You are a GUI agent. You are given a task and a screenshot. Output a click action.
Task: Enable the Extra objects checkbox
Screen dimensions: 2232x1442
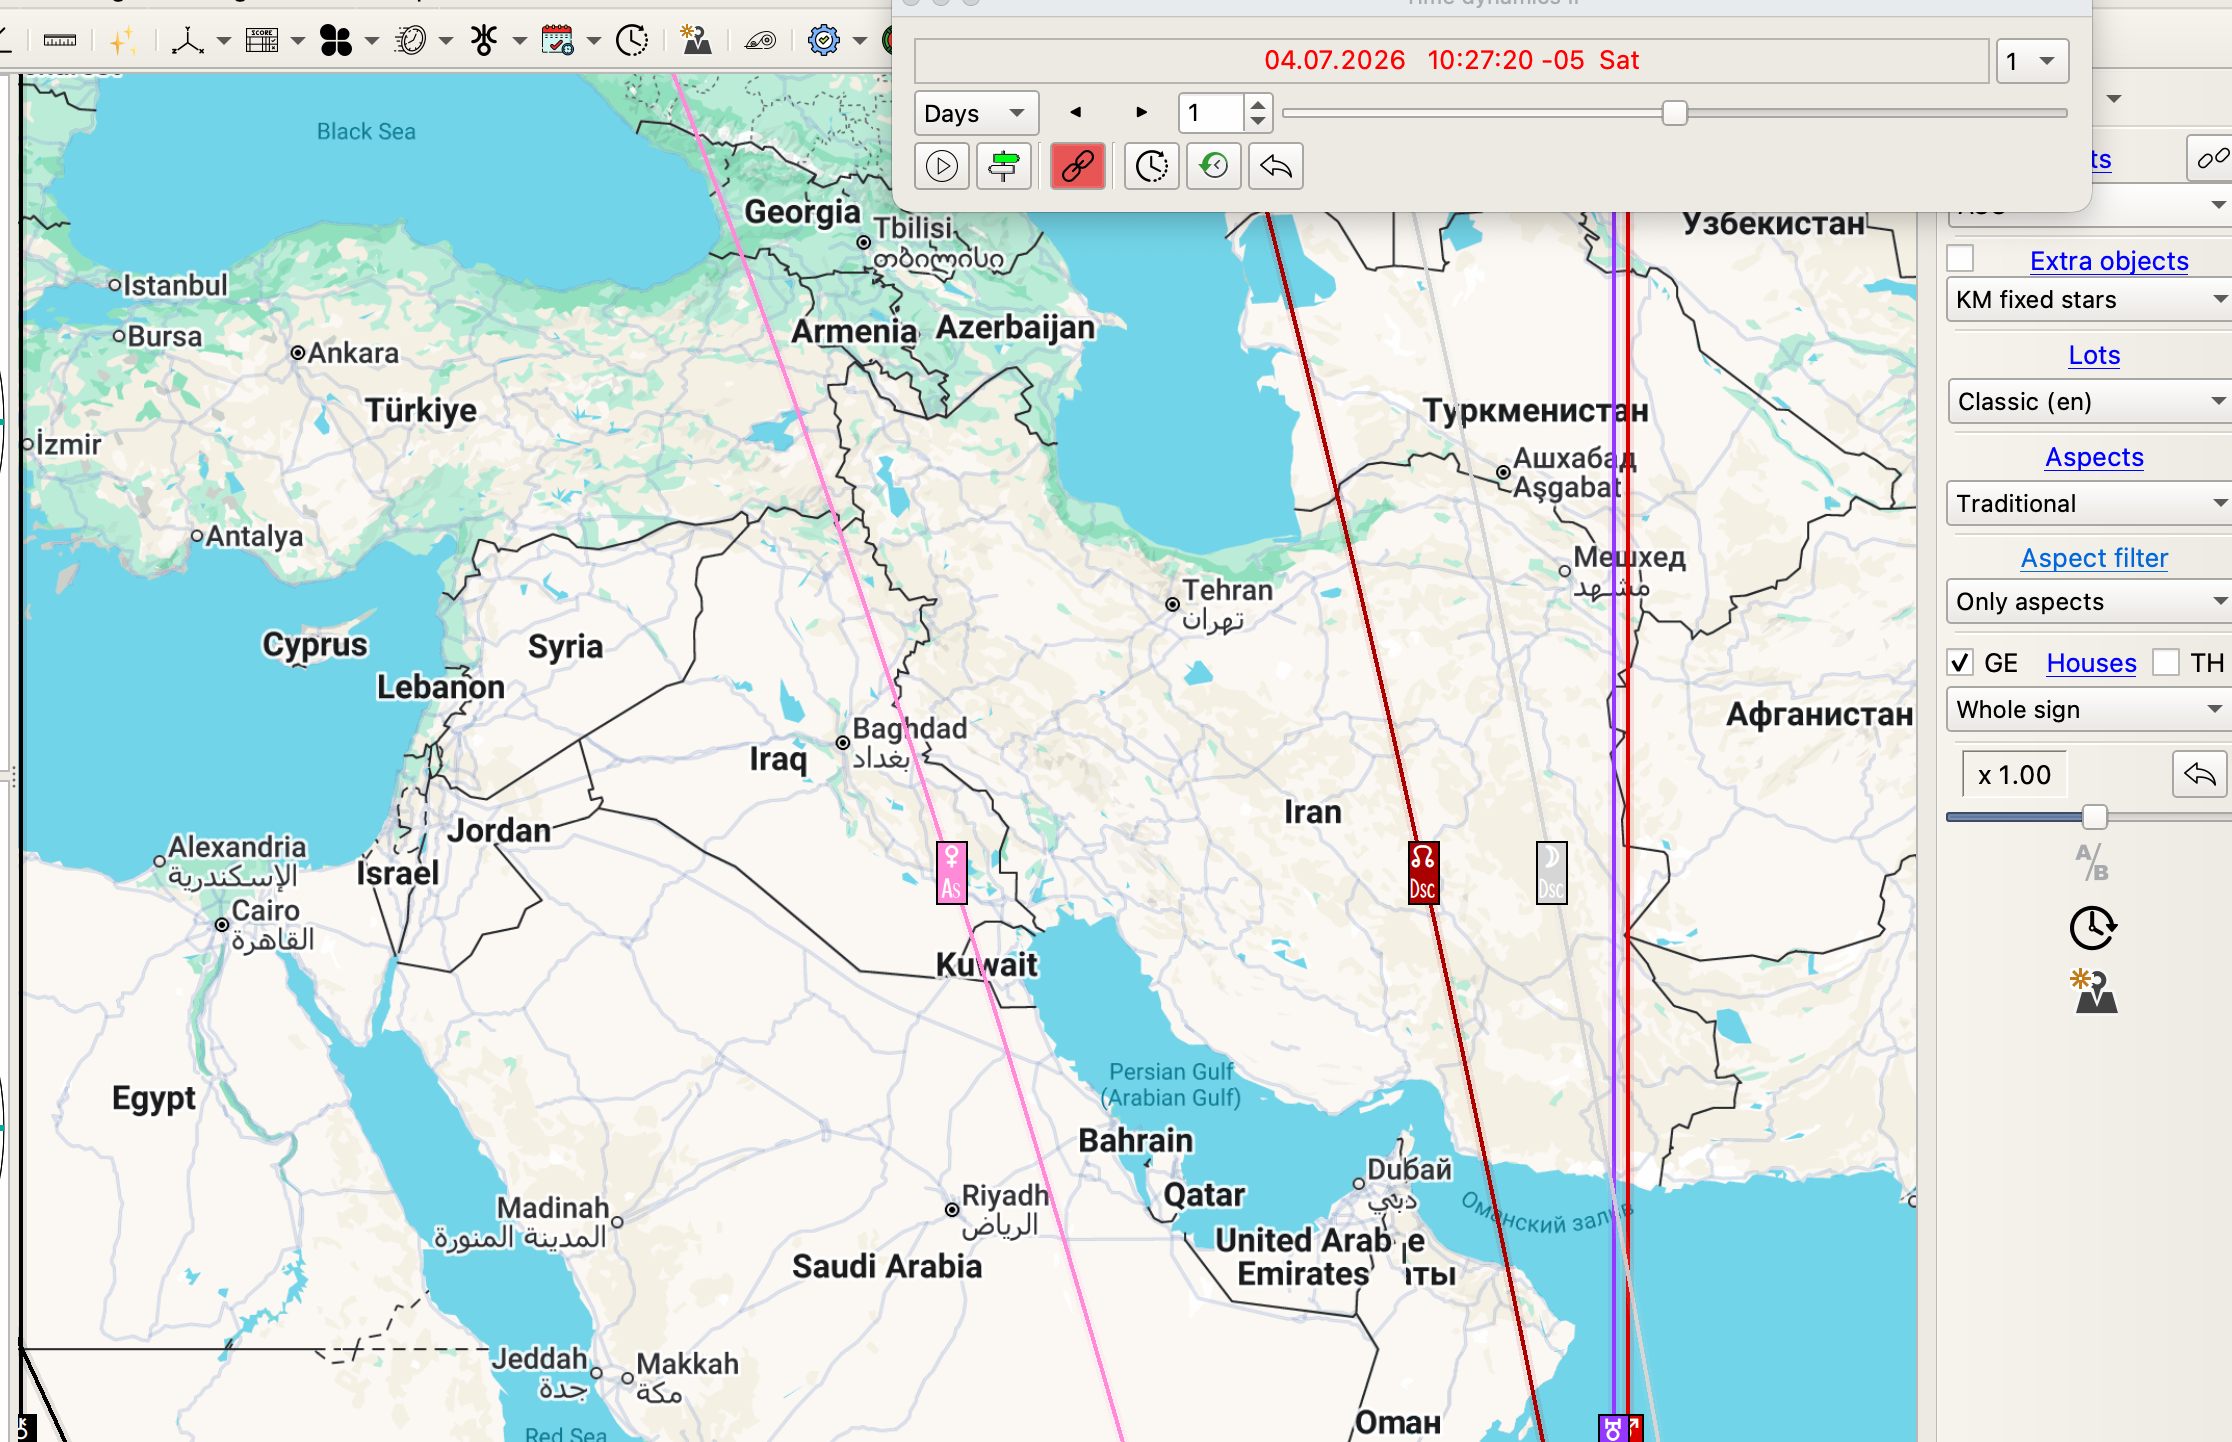(x=1961, y=259)
